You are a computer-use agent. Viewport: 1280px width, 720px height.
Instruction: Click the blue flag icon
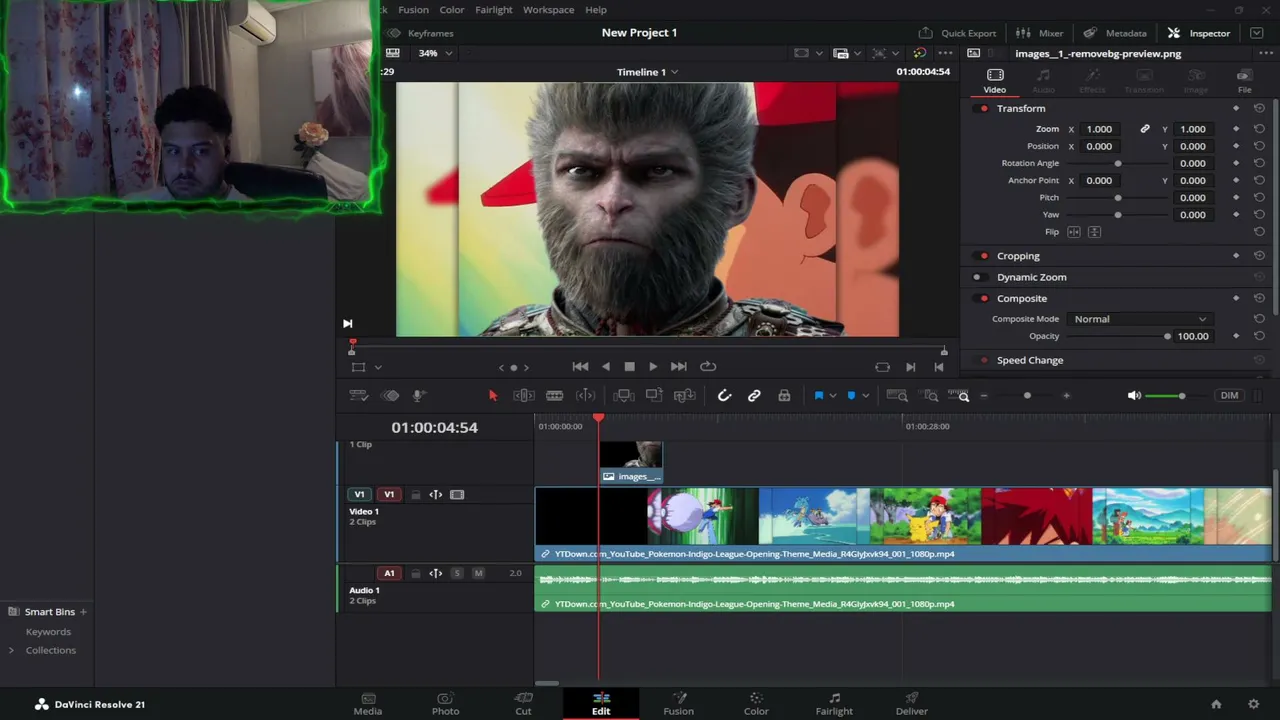tap(818, 396)
